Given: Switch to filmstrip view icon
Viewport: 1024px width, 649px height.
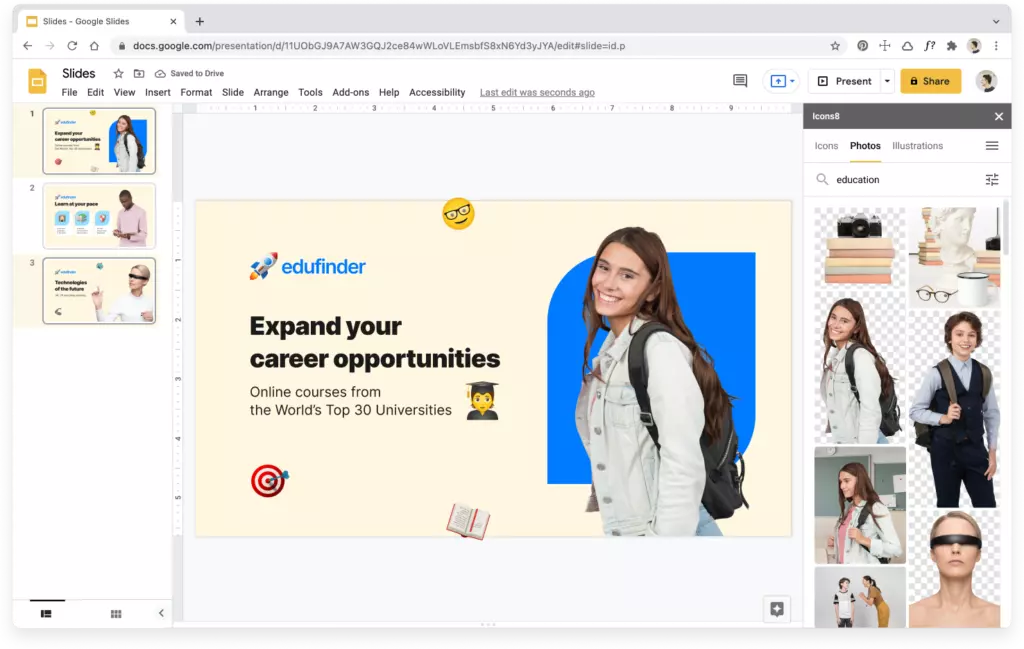Looking at the screenshot, I should point(46,614).
